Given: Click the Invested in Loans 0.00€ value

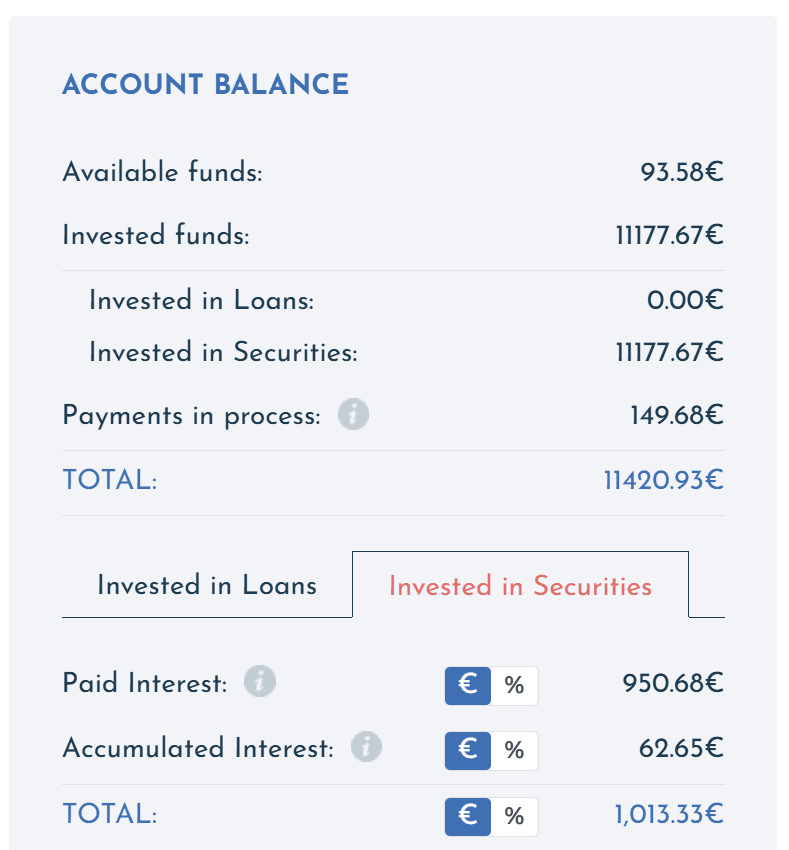Looking at the screenshot, I should coord(685,300).
